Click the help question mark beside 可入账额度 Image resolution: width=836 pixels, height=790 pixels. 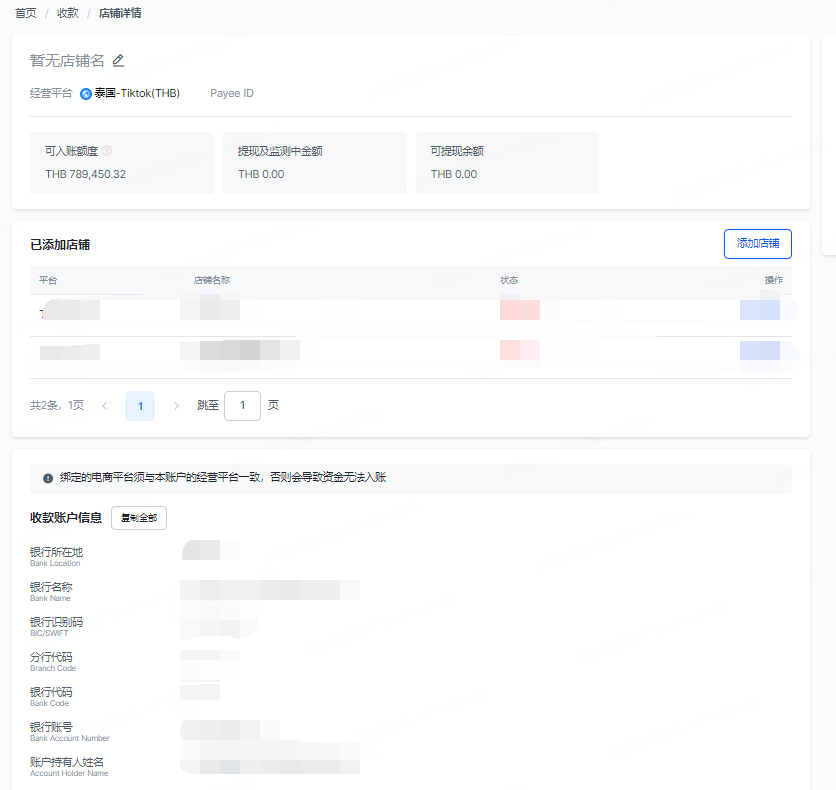tap(107, 151)
